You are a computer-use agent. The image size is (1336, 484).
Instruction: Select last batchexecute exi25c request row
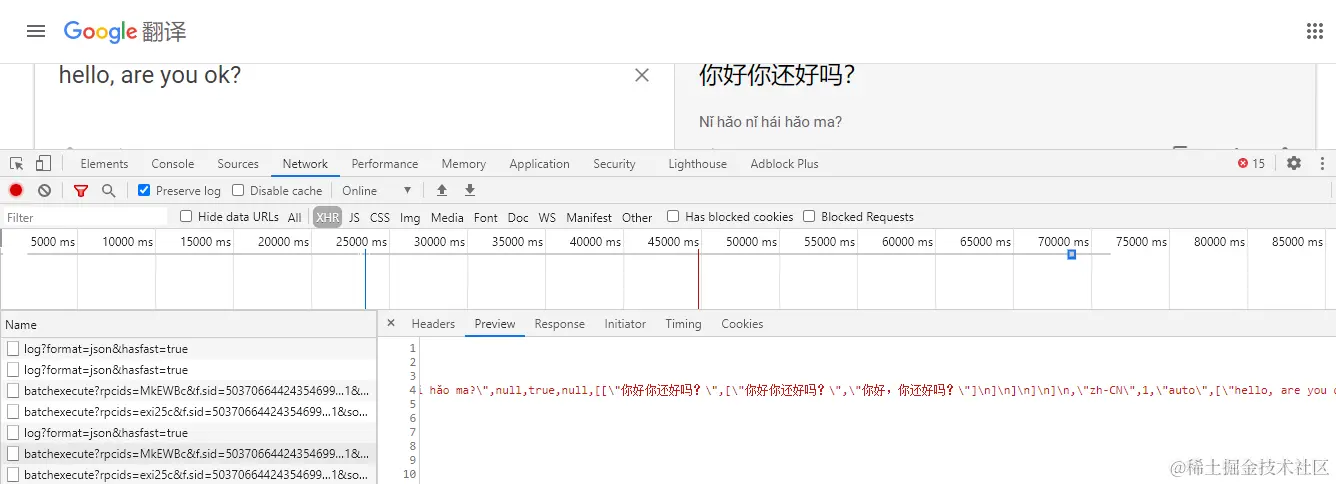(x=188, y=475)
